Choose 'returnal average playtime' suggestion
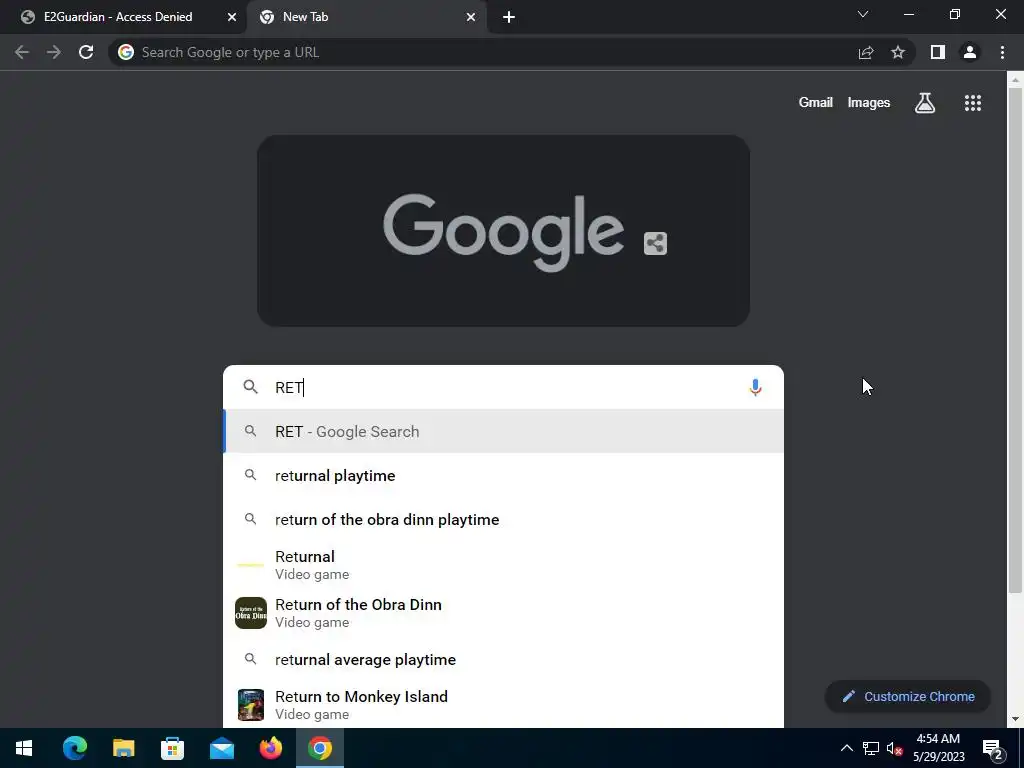Image resolution: width=1024 pixels, height=768 pixels. click(x=503, y=660)
